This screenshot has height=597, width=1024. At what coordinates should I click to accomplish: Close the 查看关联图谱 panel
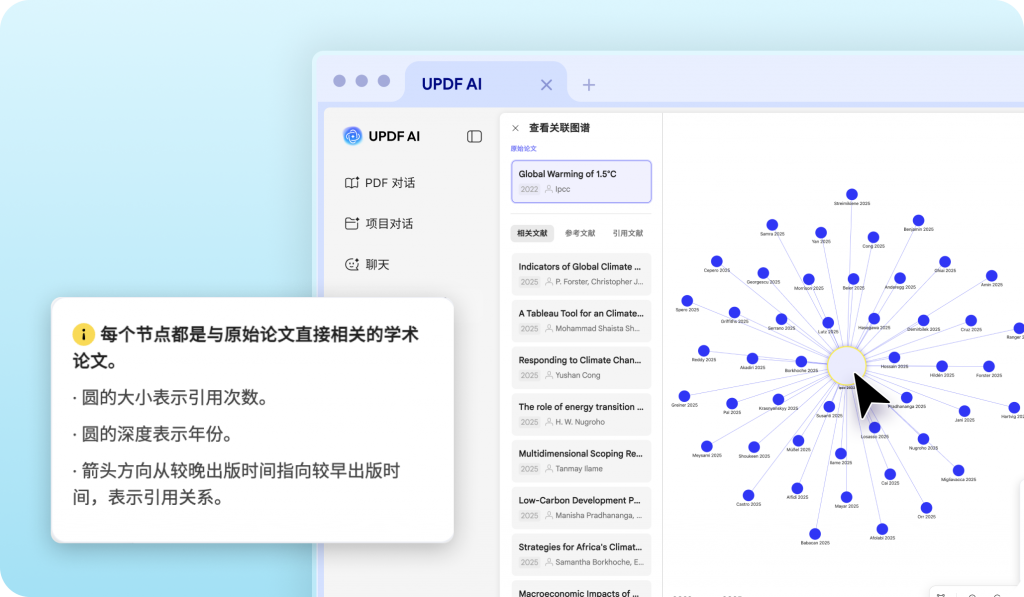(516, 127)
